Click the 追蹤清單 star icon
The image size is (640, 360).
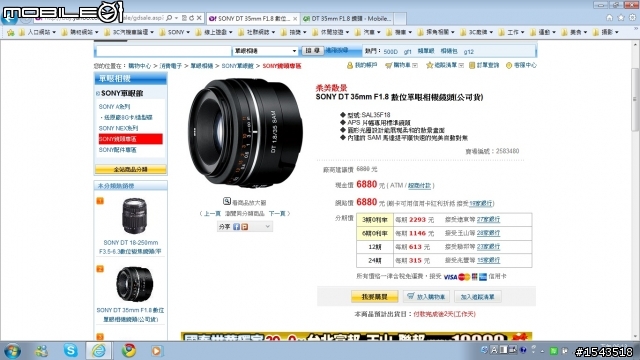point(429,65)
